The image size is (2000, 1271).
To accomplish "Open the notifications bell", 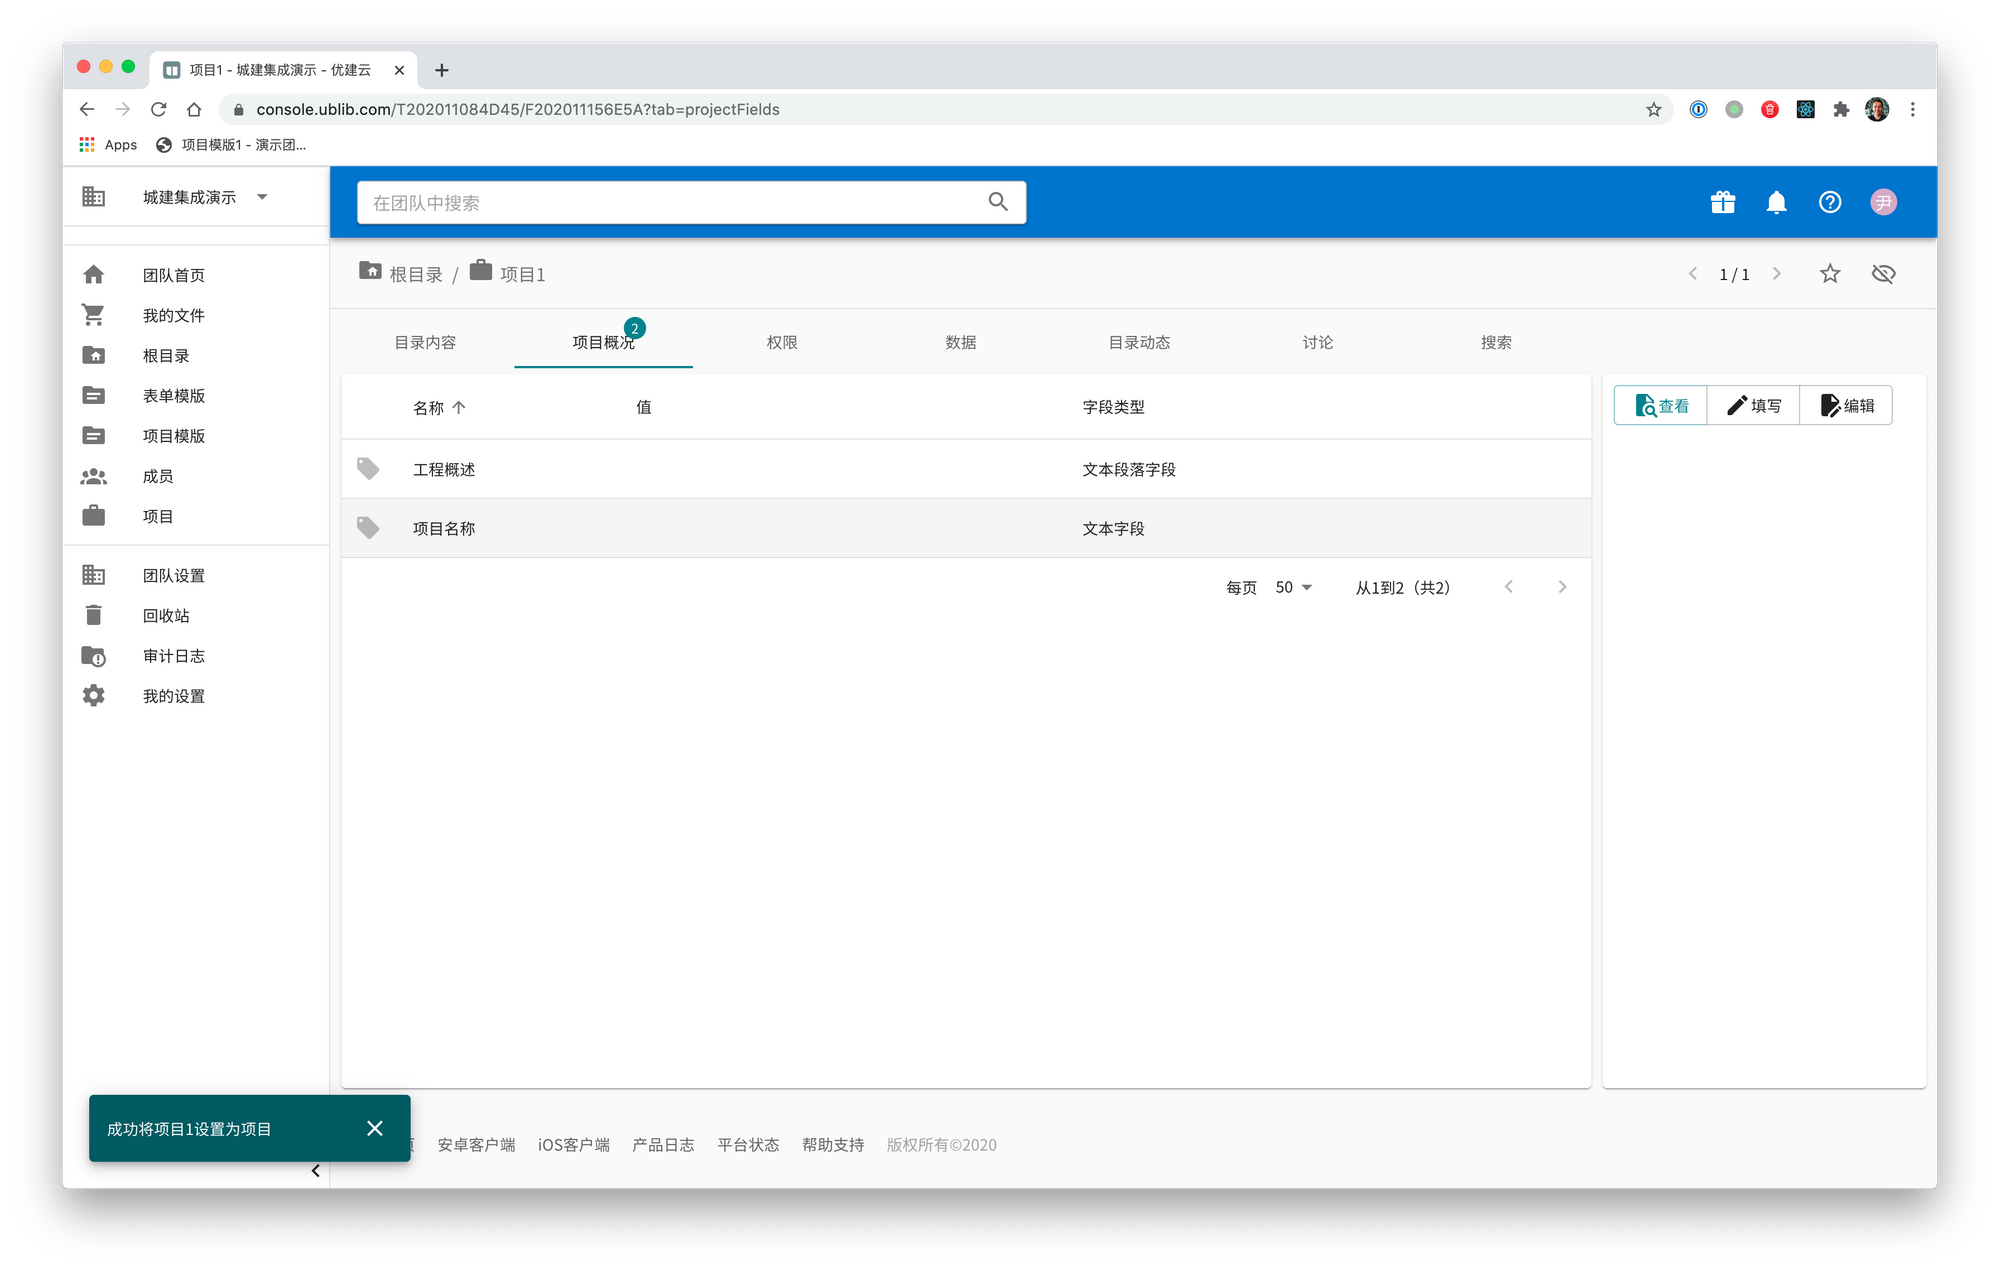I will (x=1776, y=202).
